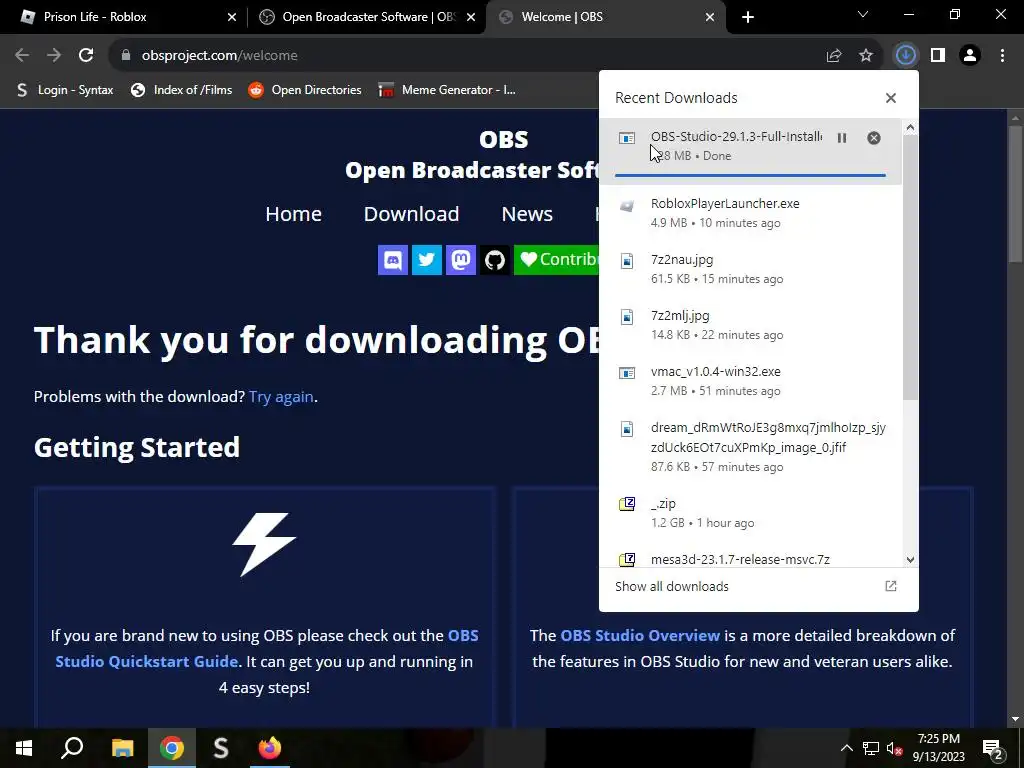1024x768 pixels.
Task: Open File Explorer from the taskbar
Action: pyautogui.click(x=122, y=748)
